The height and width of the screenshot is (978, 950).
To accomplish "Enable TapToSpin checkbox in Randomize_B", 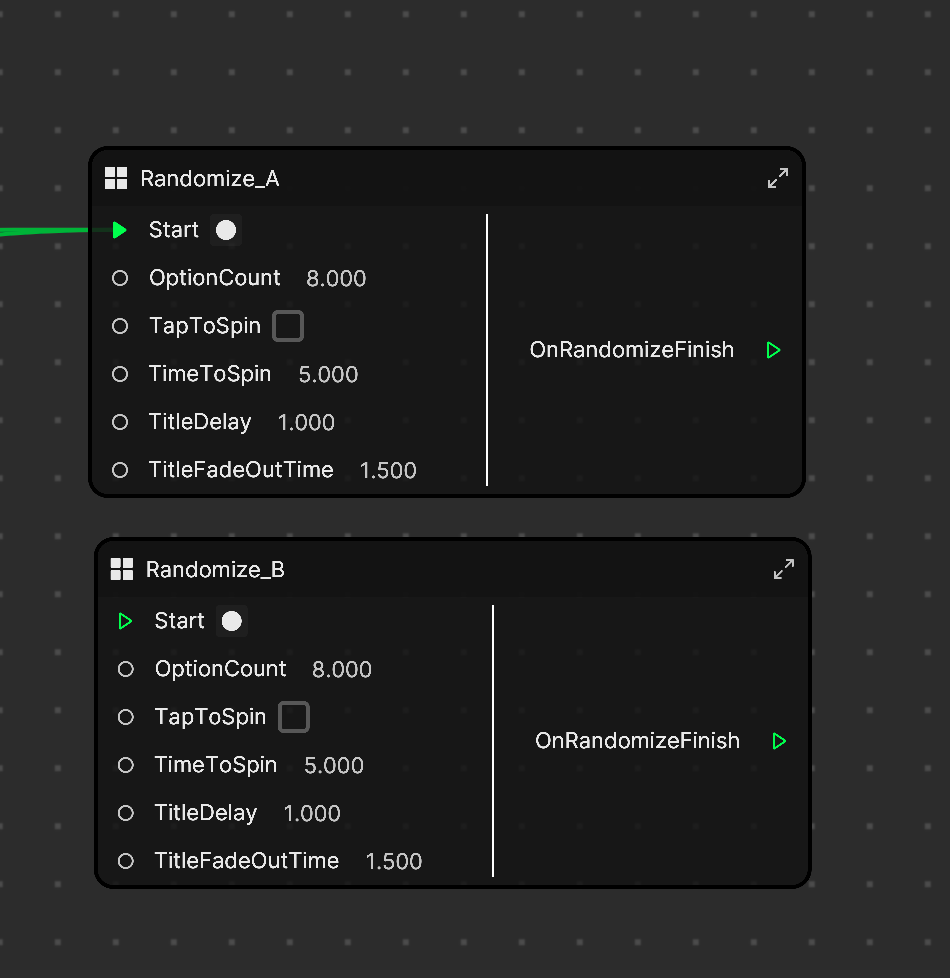I will click(x=294, y=717).
